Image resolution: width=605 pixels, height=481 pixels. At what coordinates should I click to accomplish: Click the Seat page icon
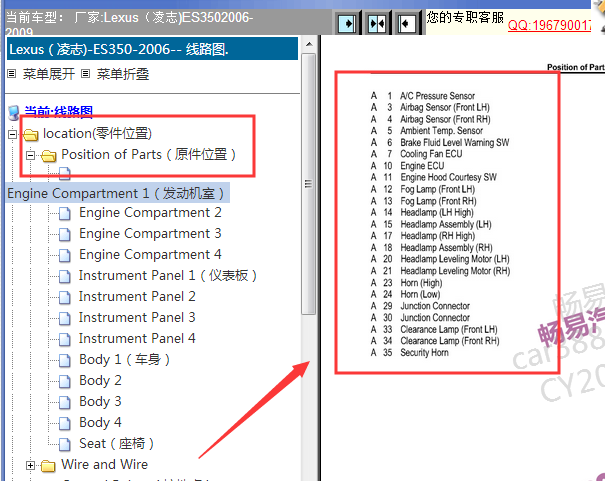(64, 444)
